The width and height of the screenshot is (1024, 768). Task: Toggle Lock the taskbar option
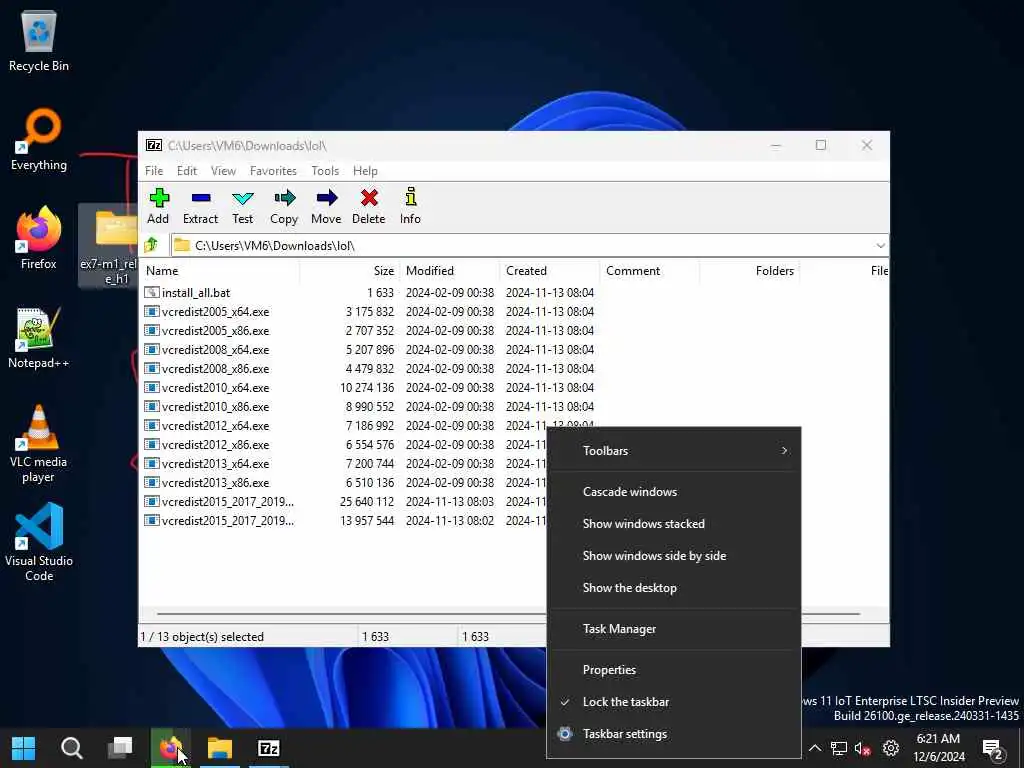674,702
